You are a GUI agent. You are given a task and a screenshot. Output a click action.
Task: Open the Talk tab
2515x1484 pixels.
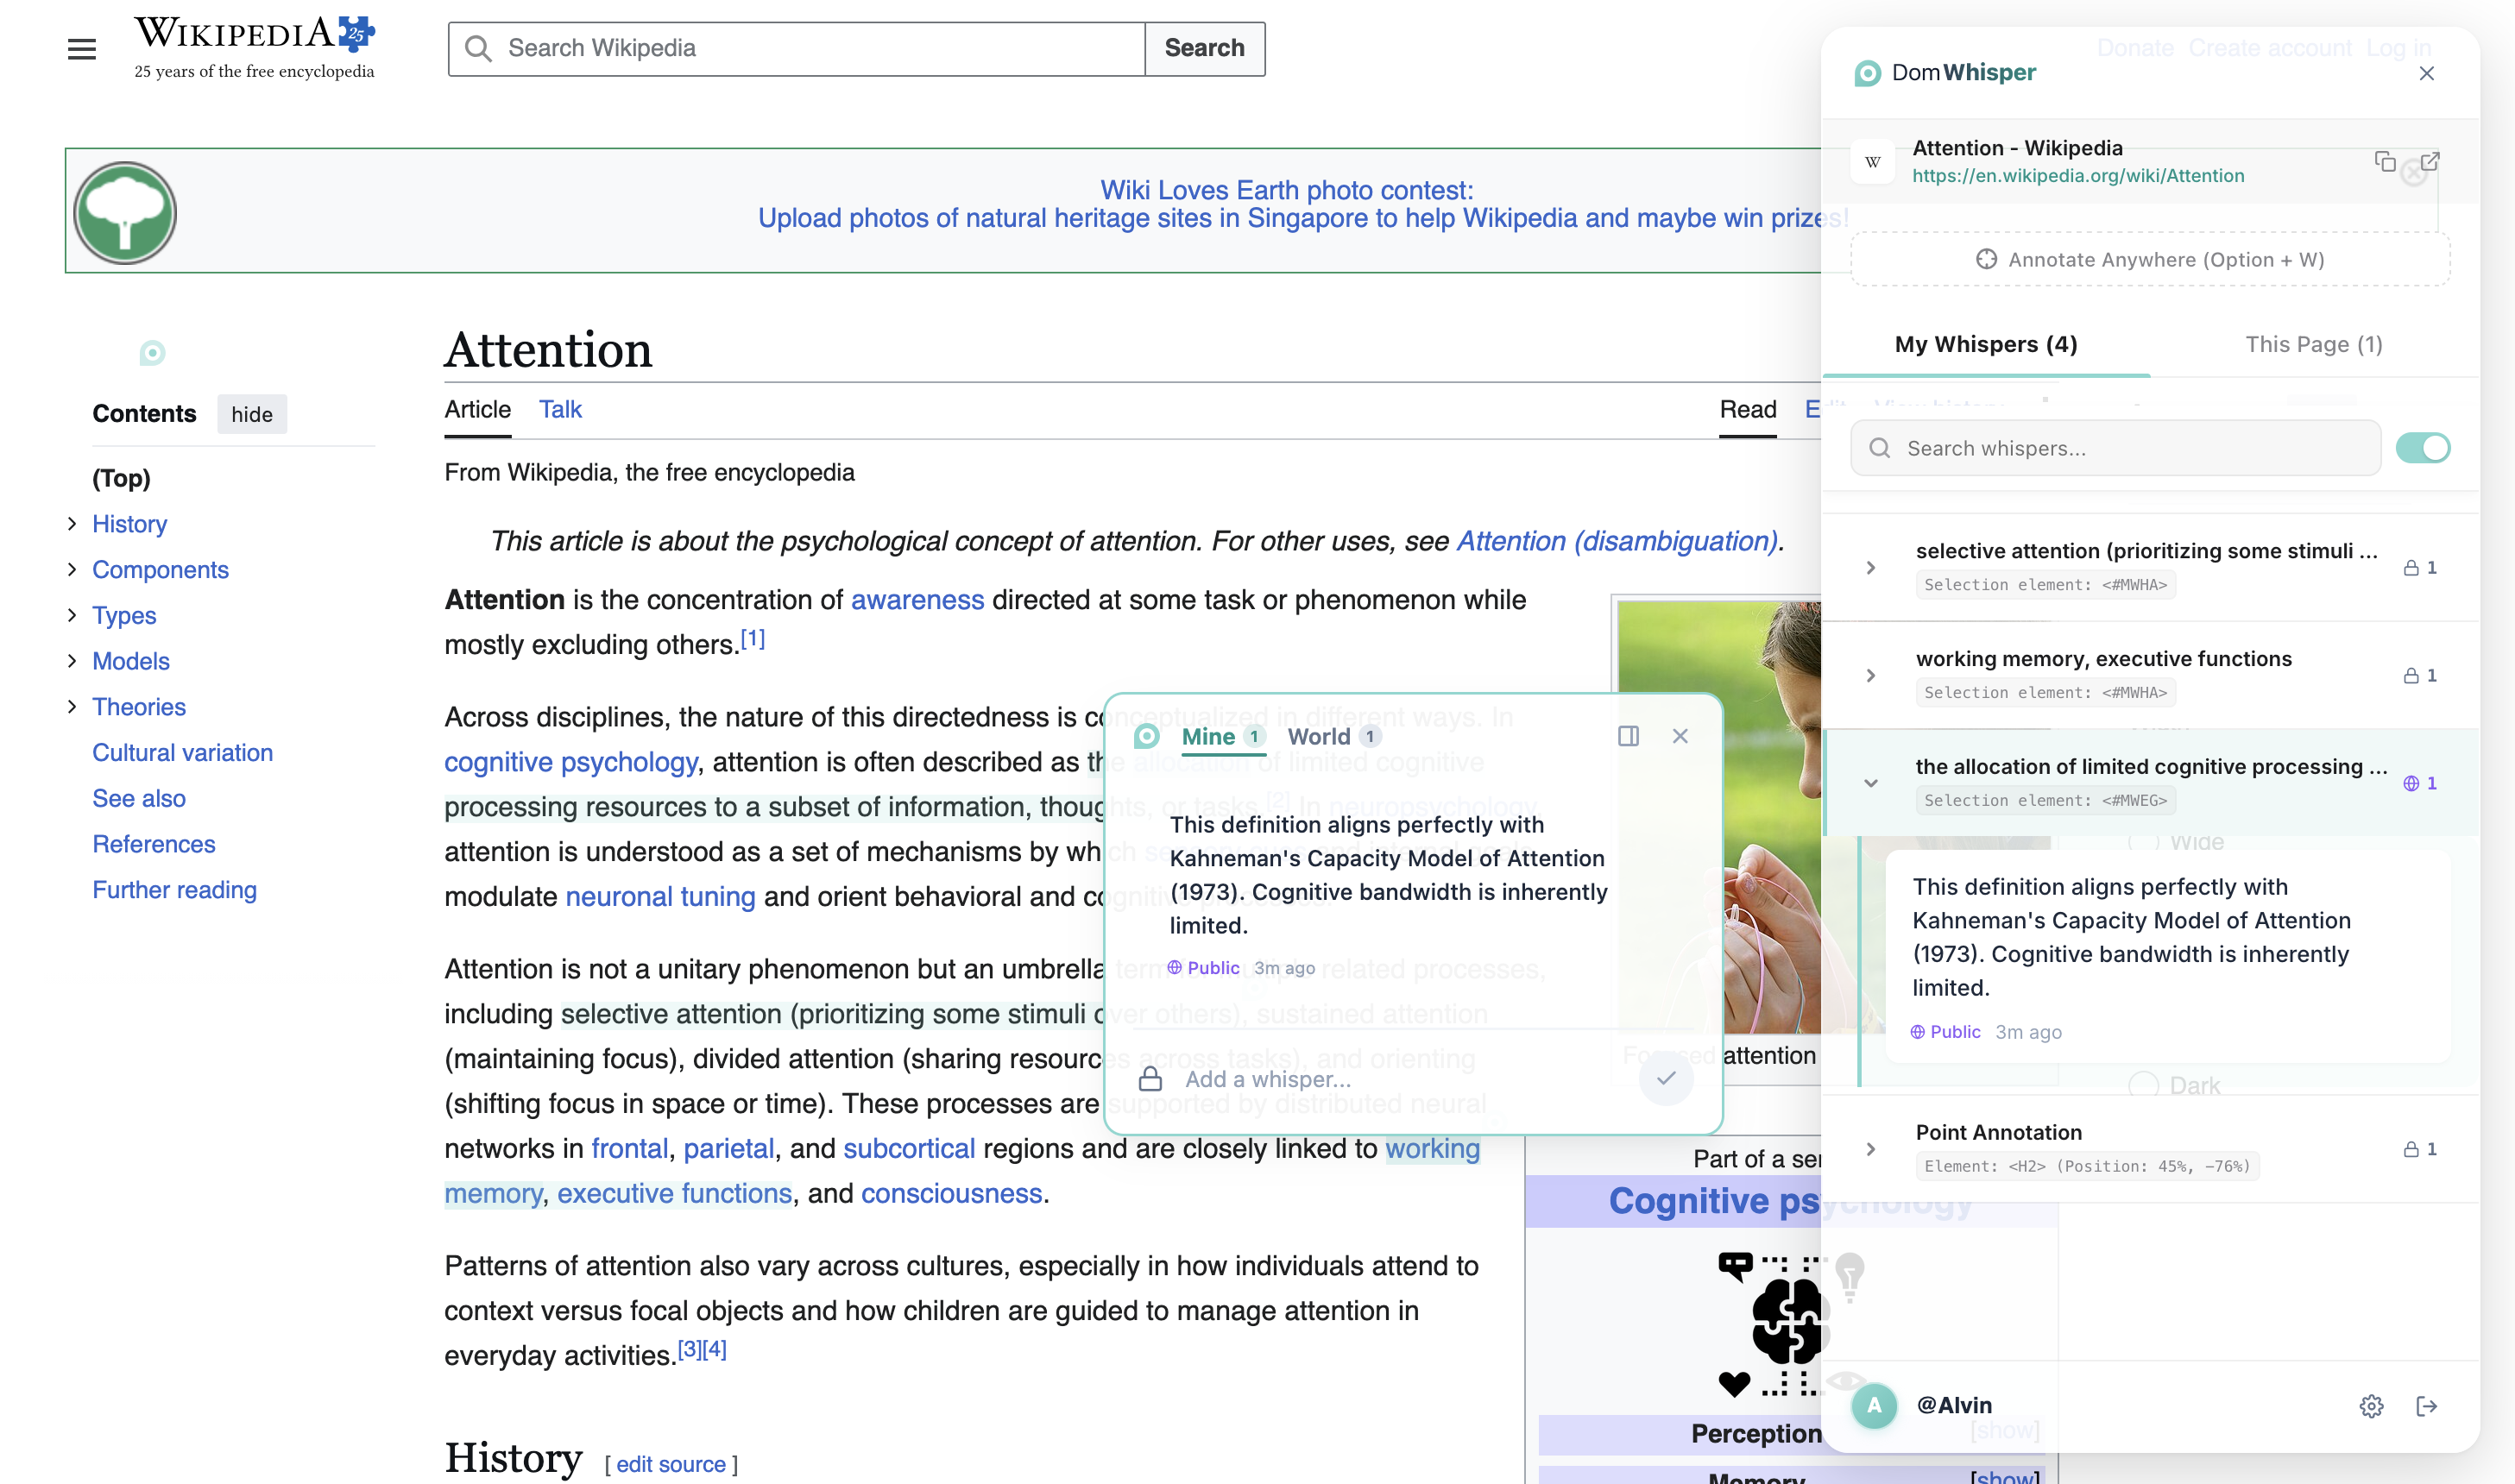(x=560, y=409)
